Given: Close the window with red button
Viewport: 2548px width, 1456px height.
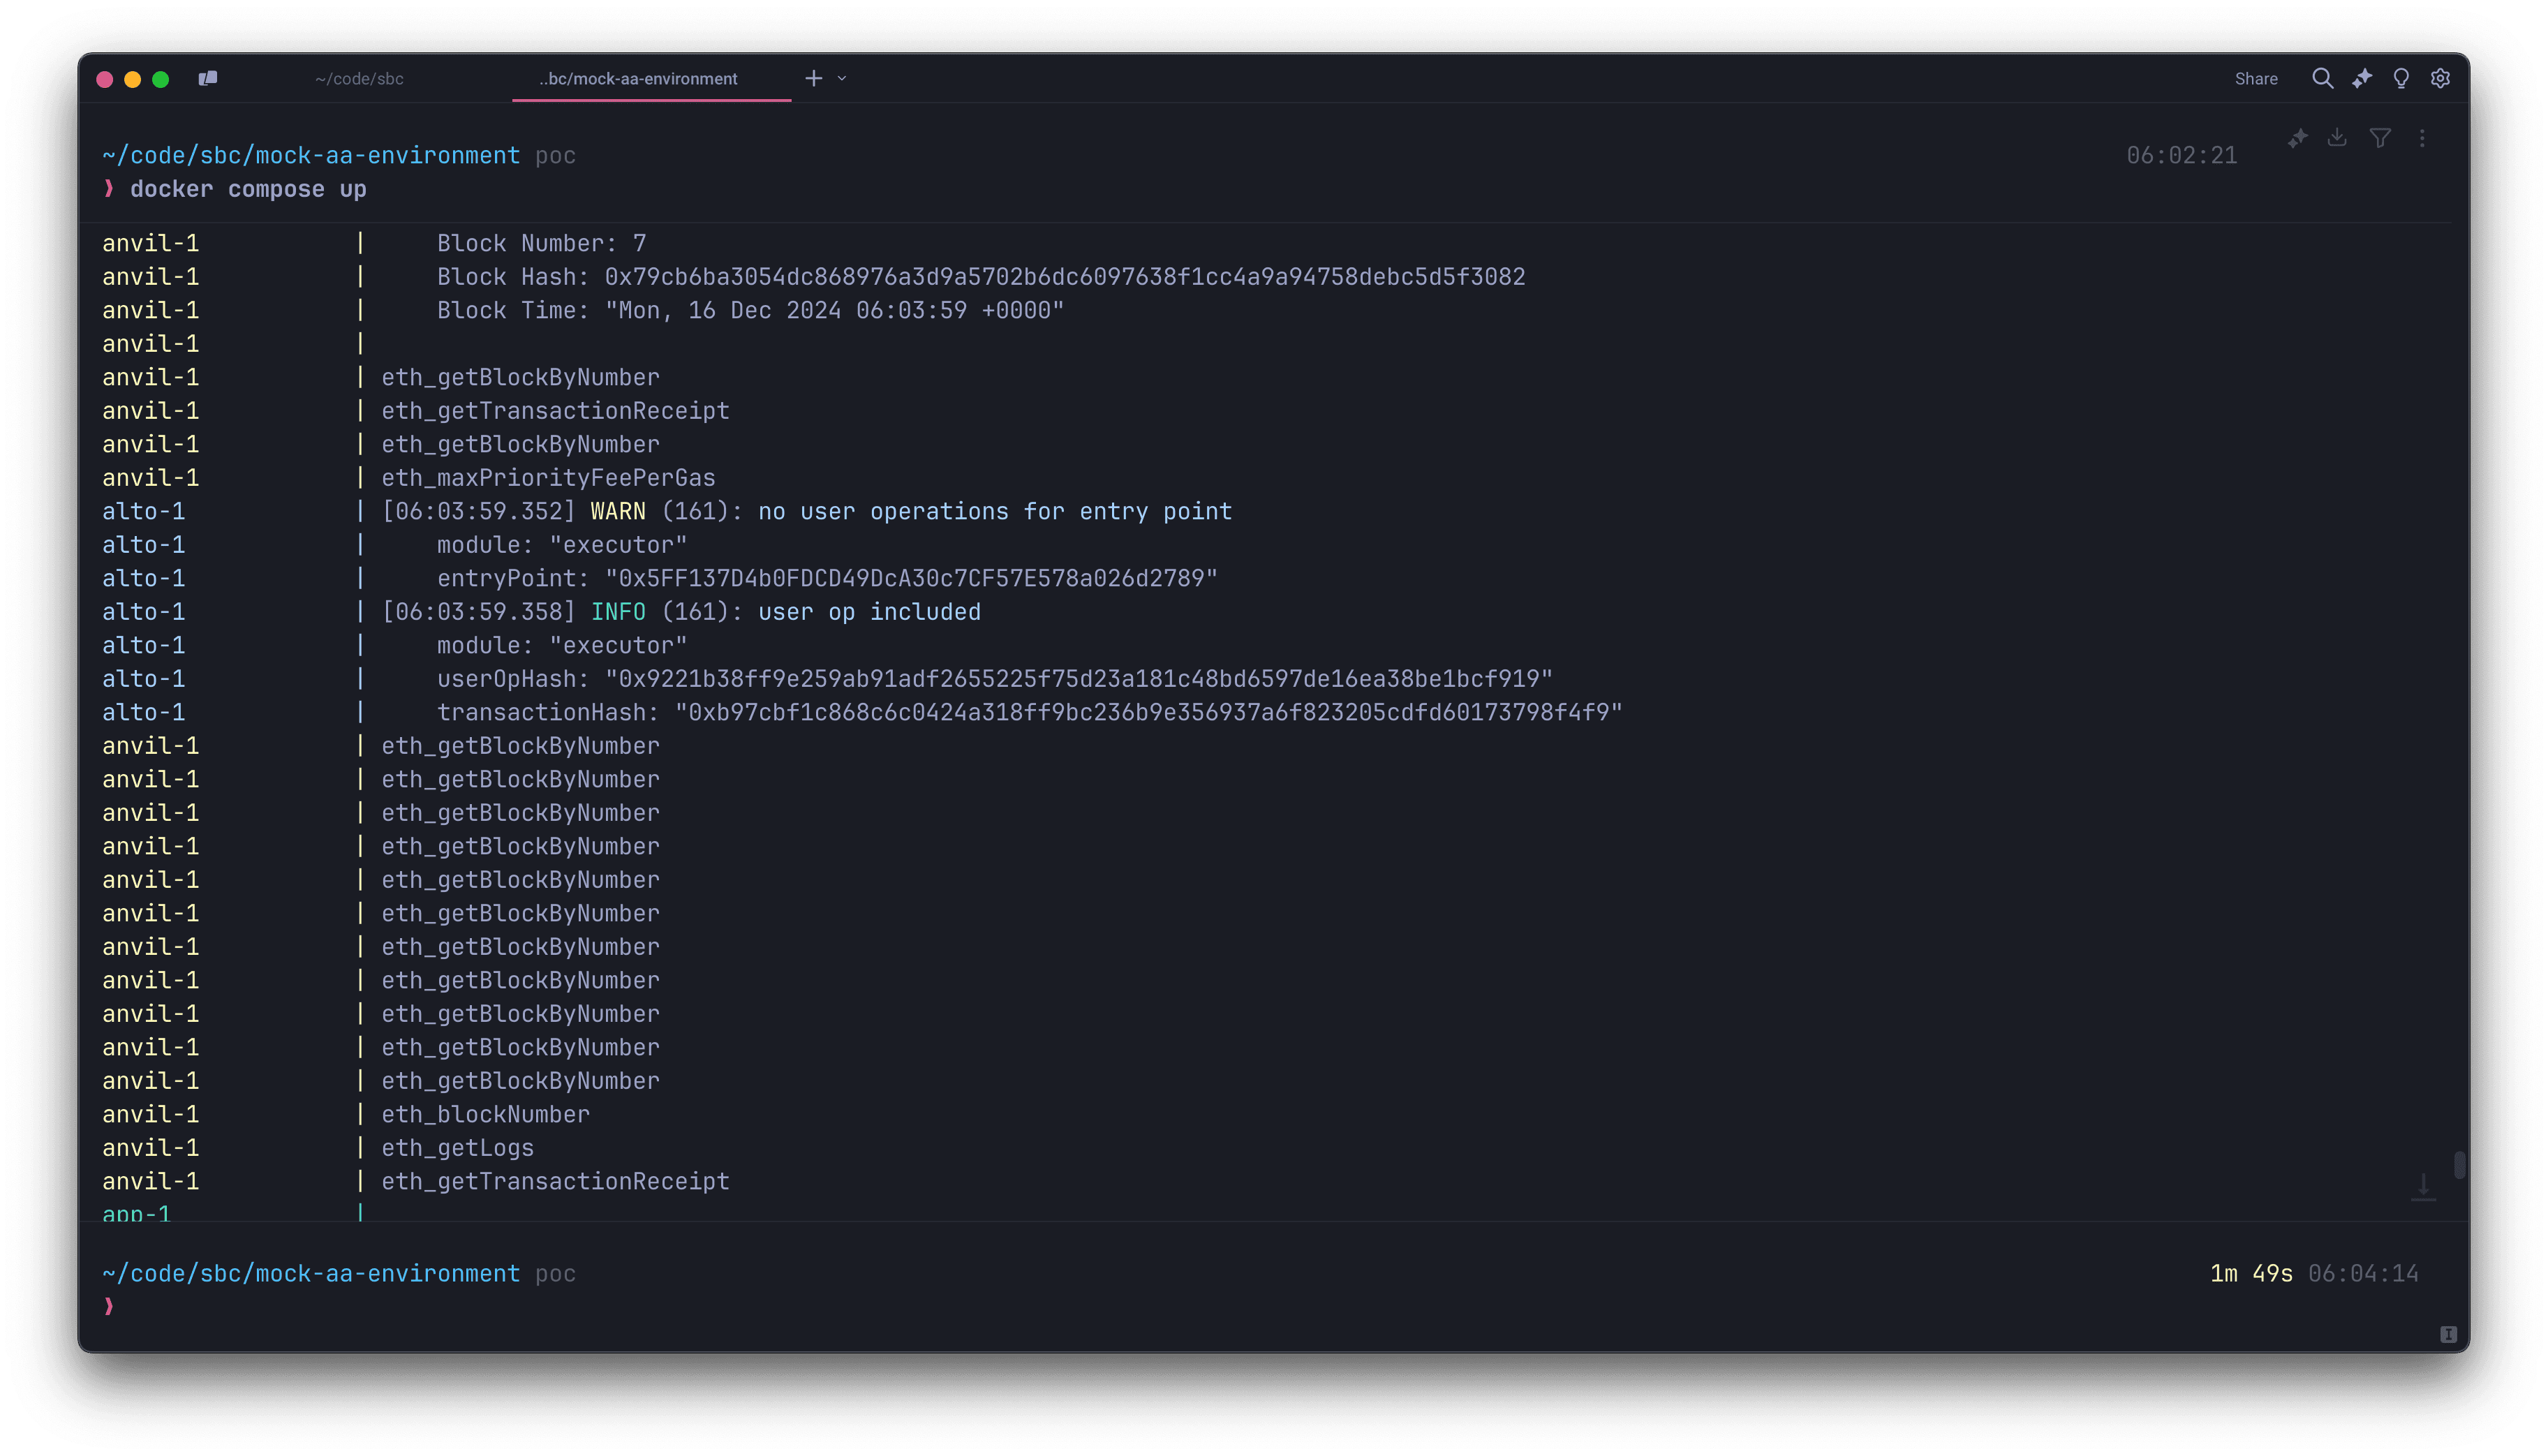Looking at the screenshot, I should point(104,79).
